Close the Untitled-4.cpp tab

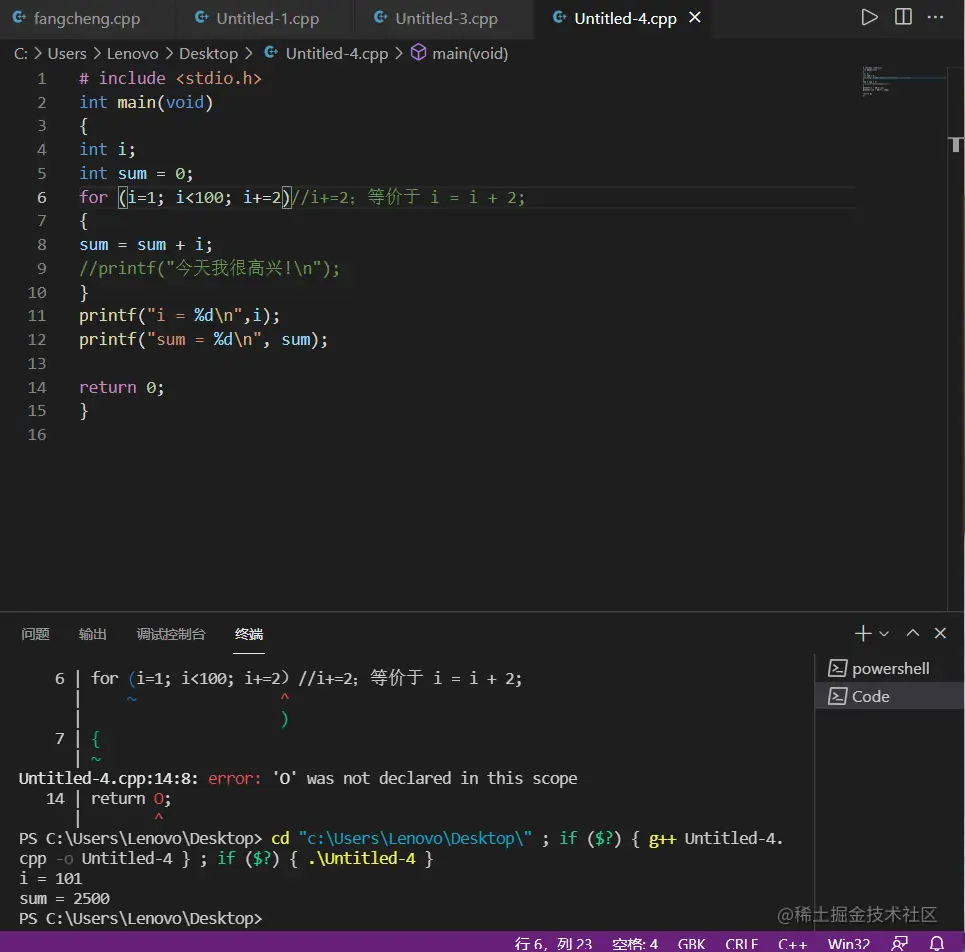click(695, 18)
